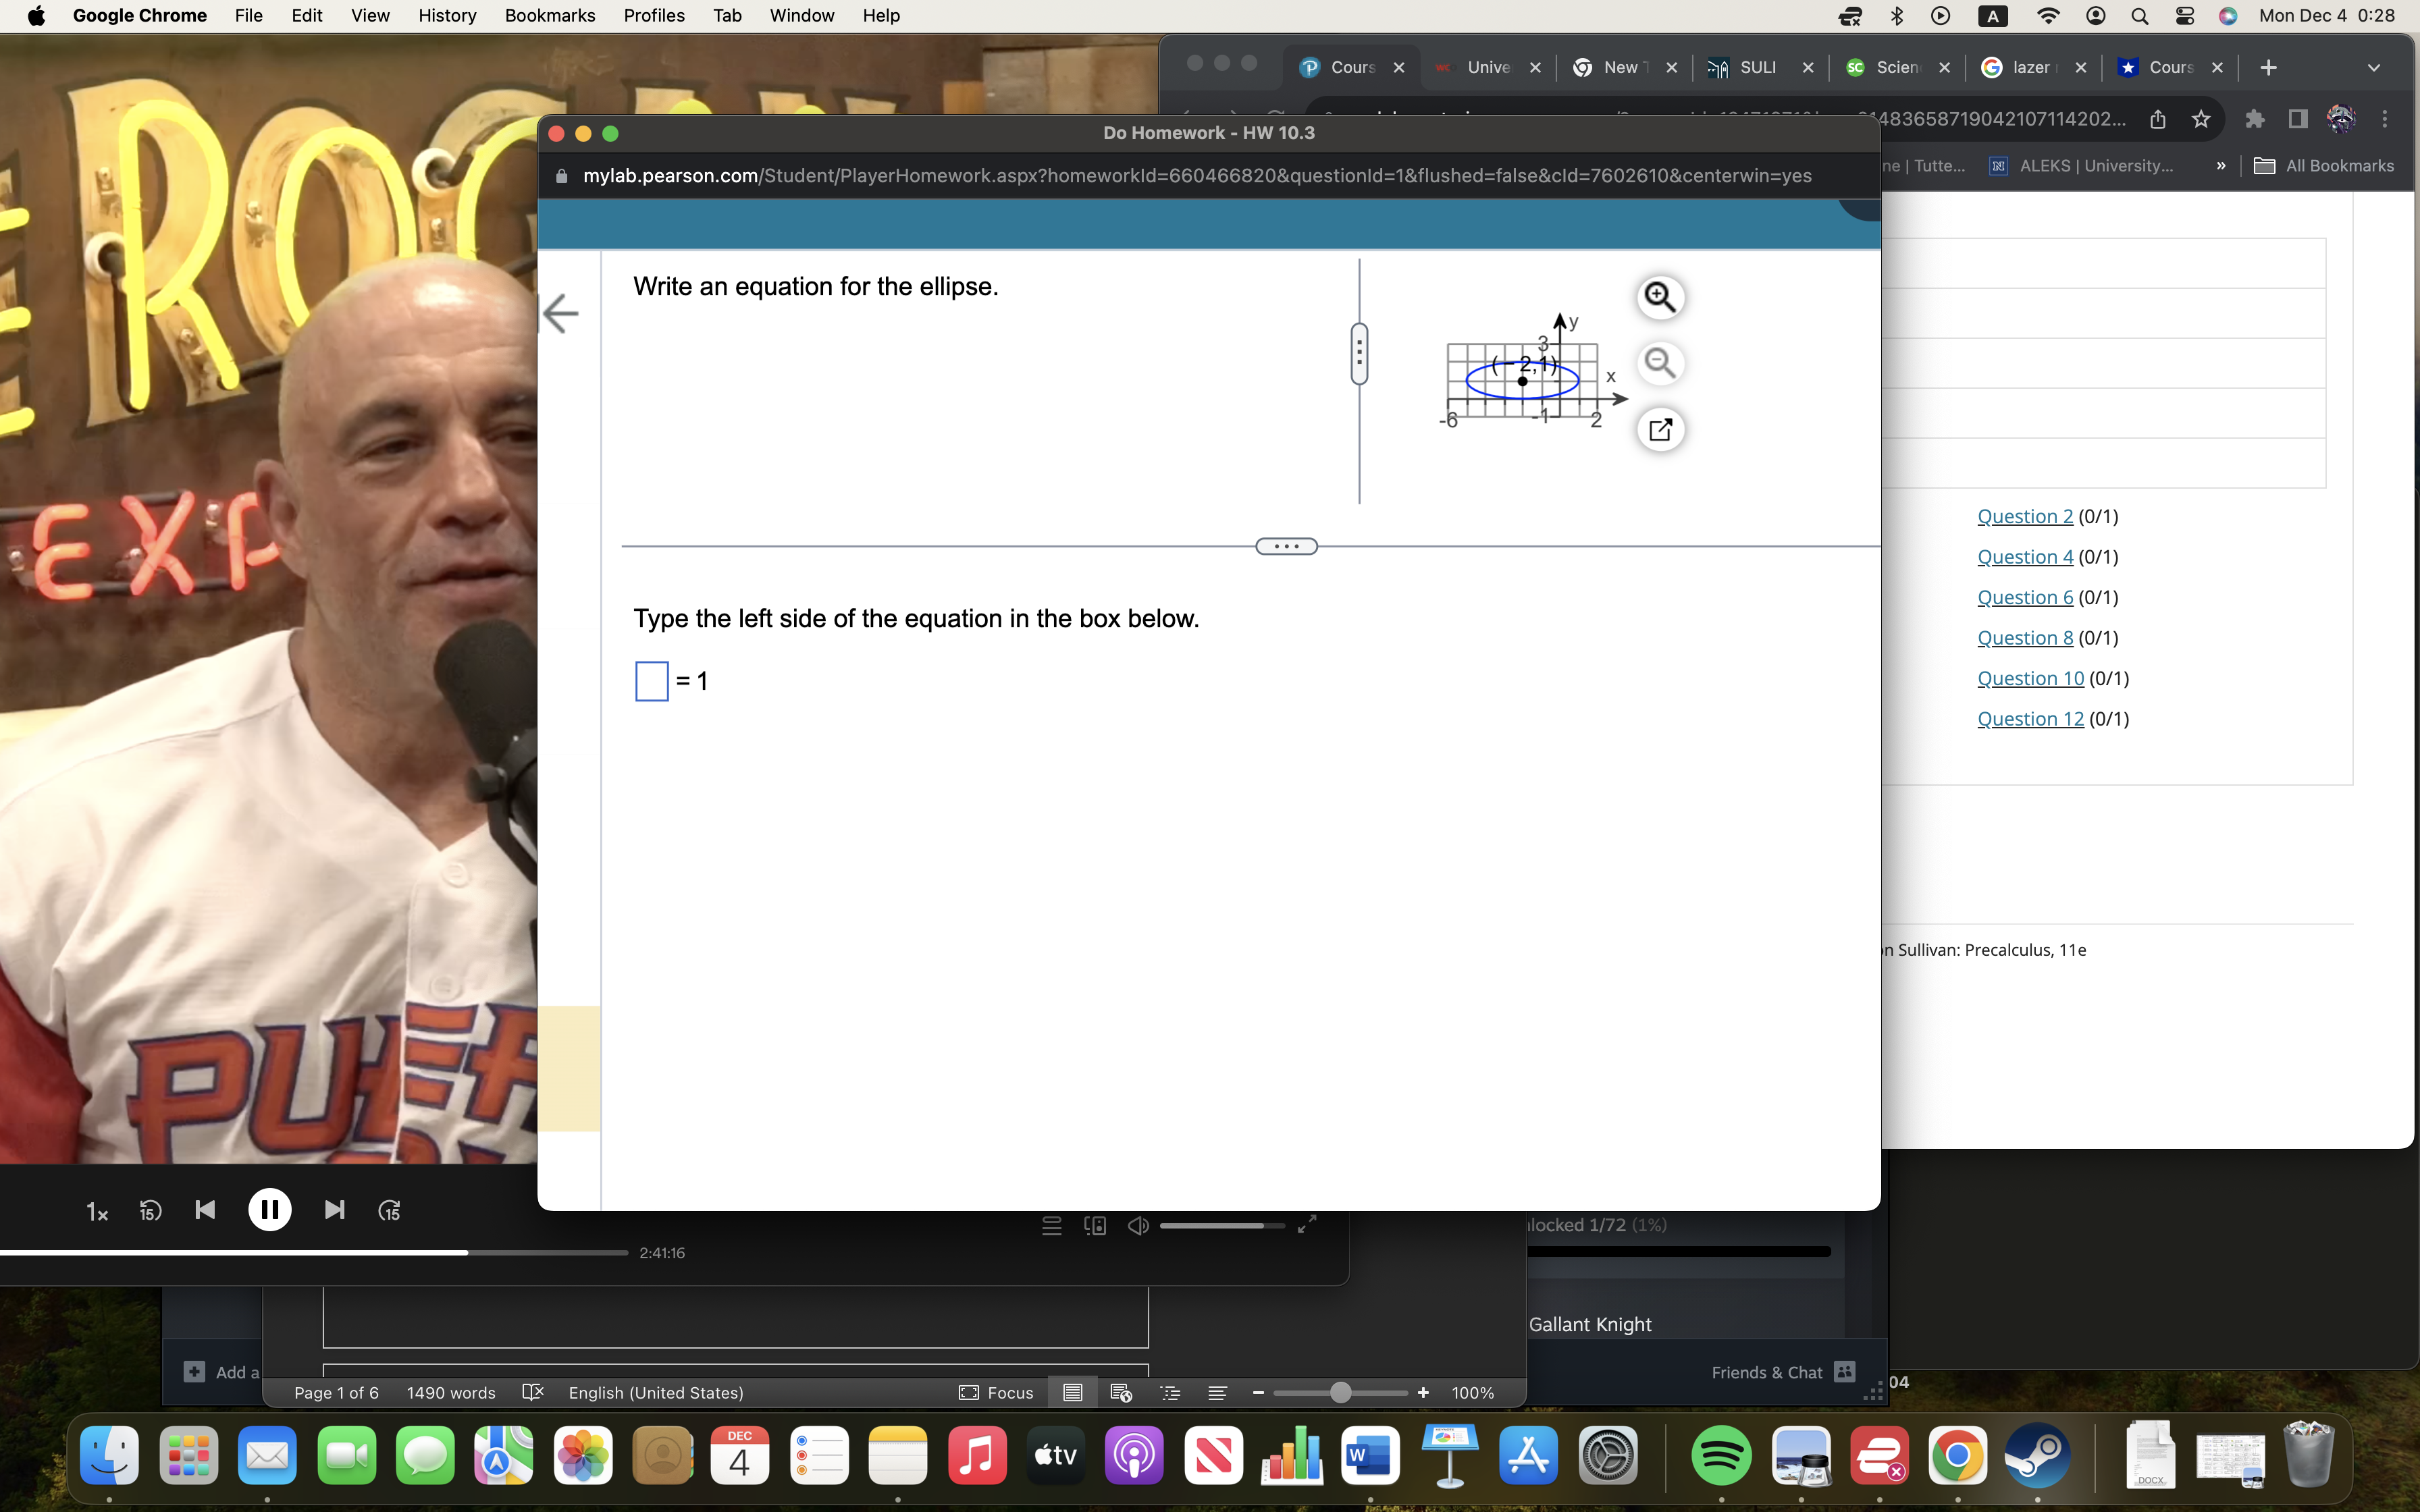This screenshot has width=2420, height=1512.
Task: Zoom in on the ellipse graph
Action: coord(1660,297)
